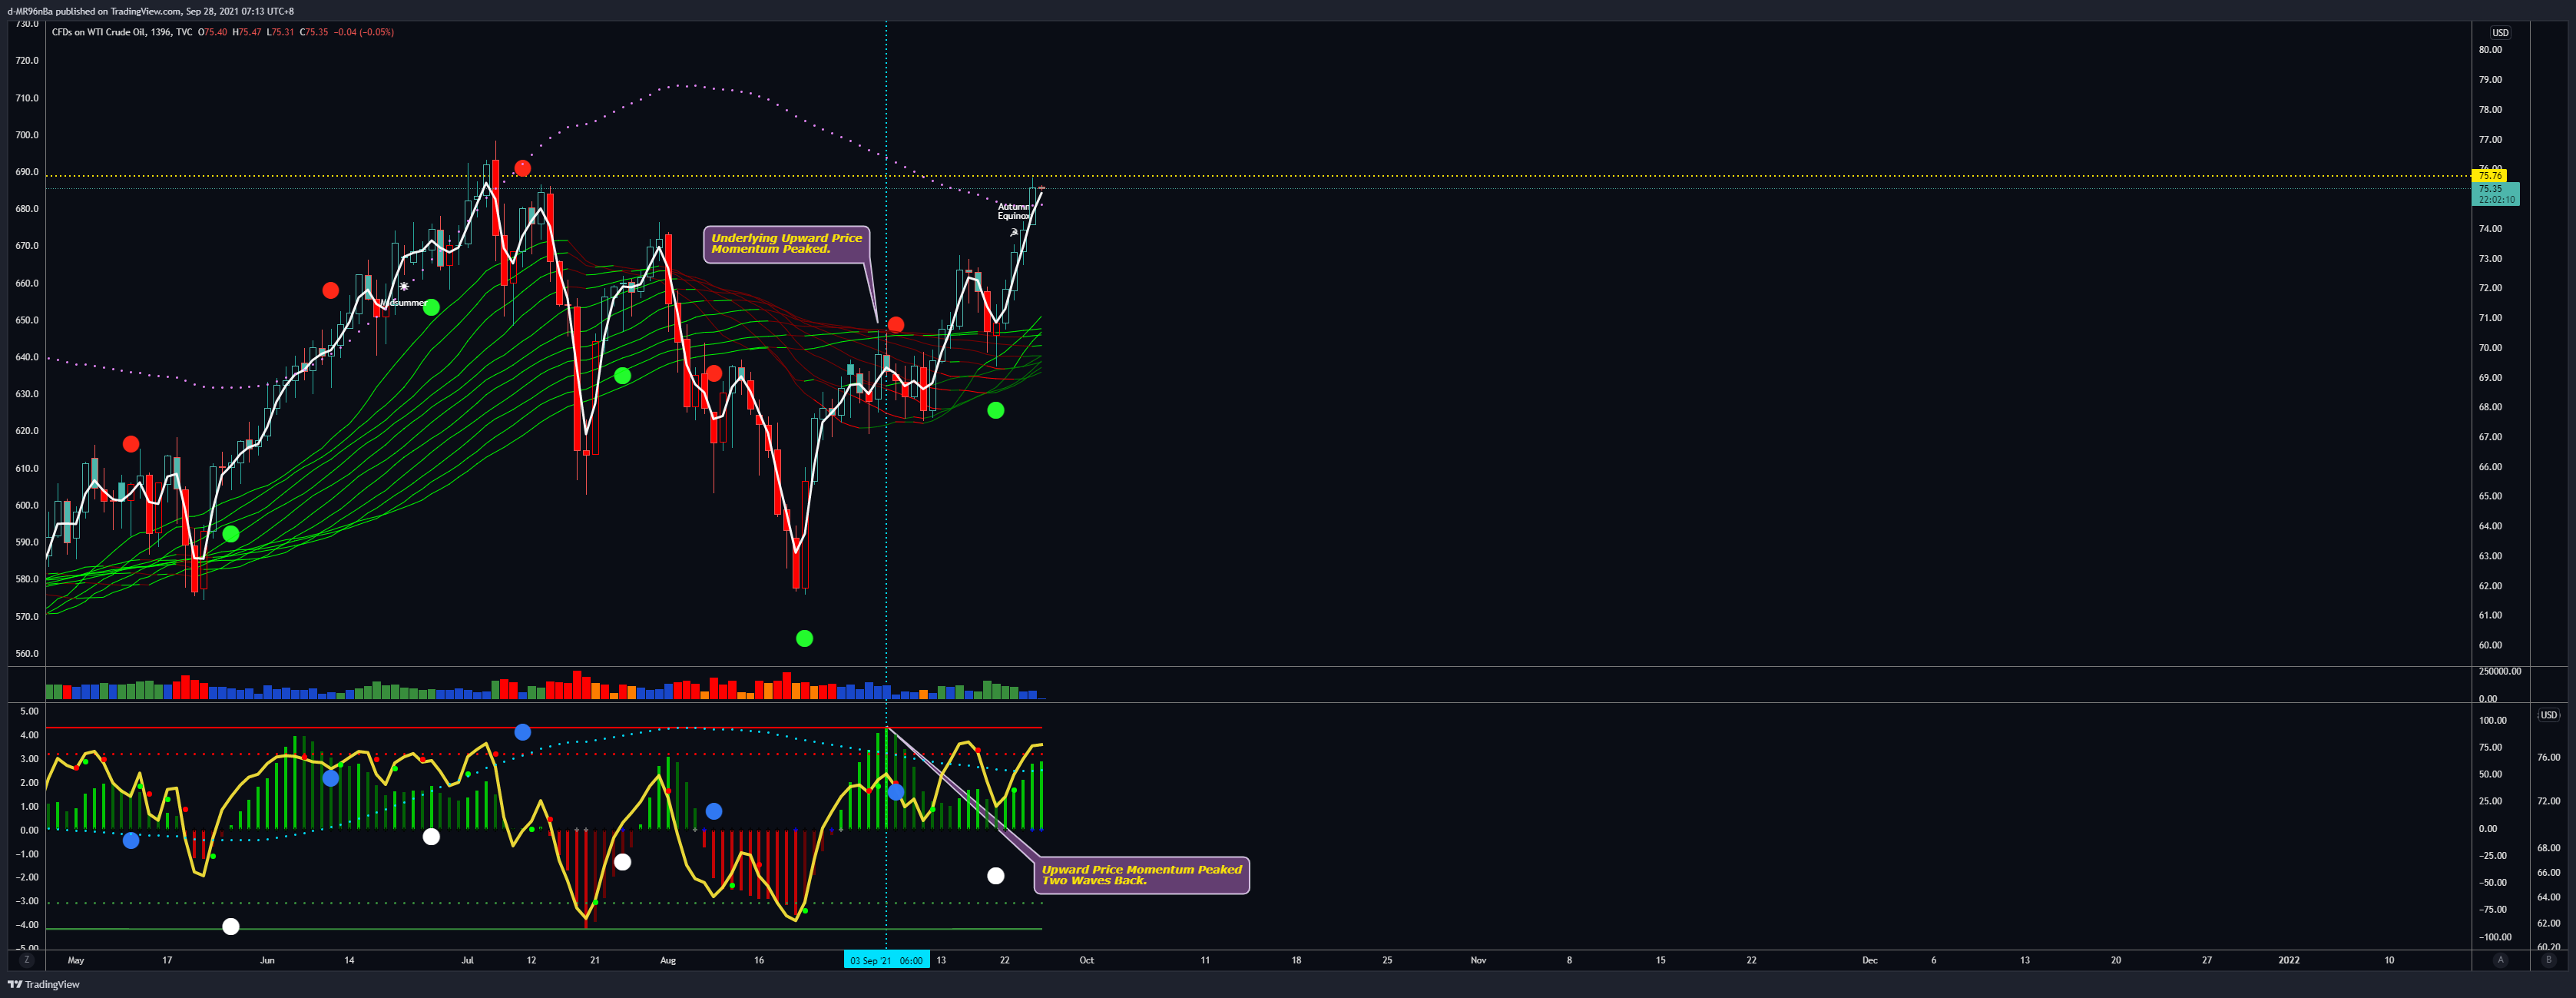Image resolution: width=2576 pixels, height=998 pixels.
Task: Click the 250000.00 volume axis label
Action: (2500, 671)
